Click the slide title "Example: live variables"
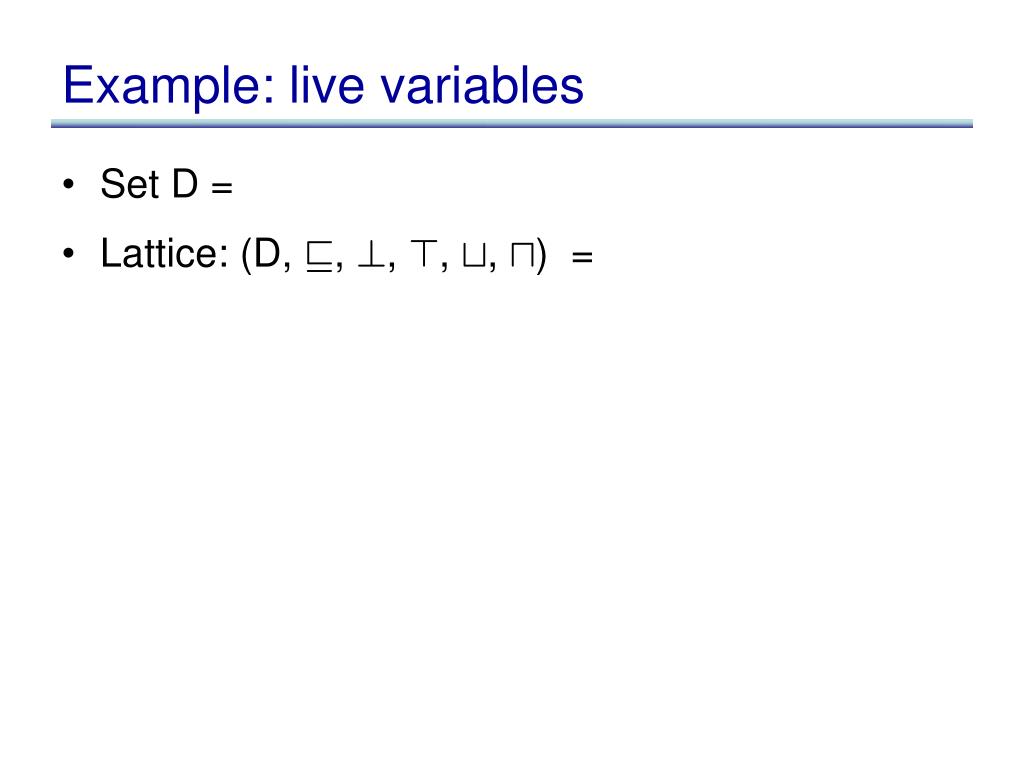Screen dimensions: 1024x768 [322, 86]
